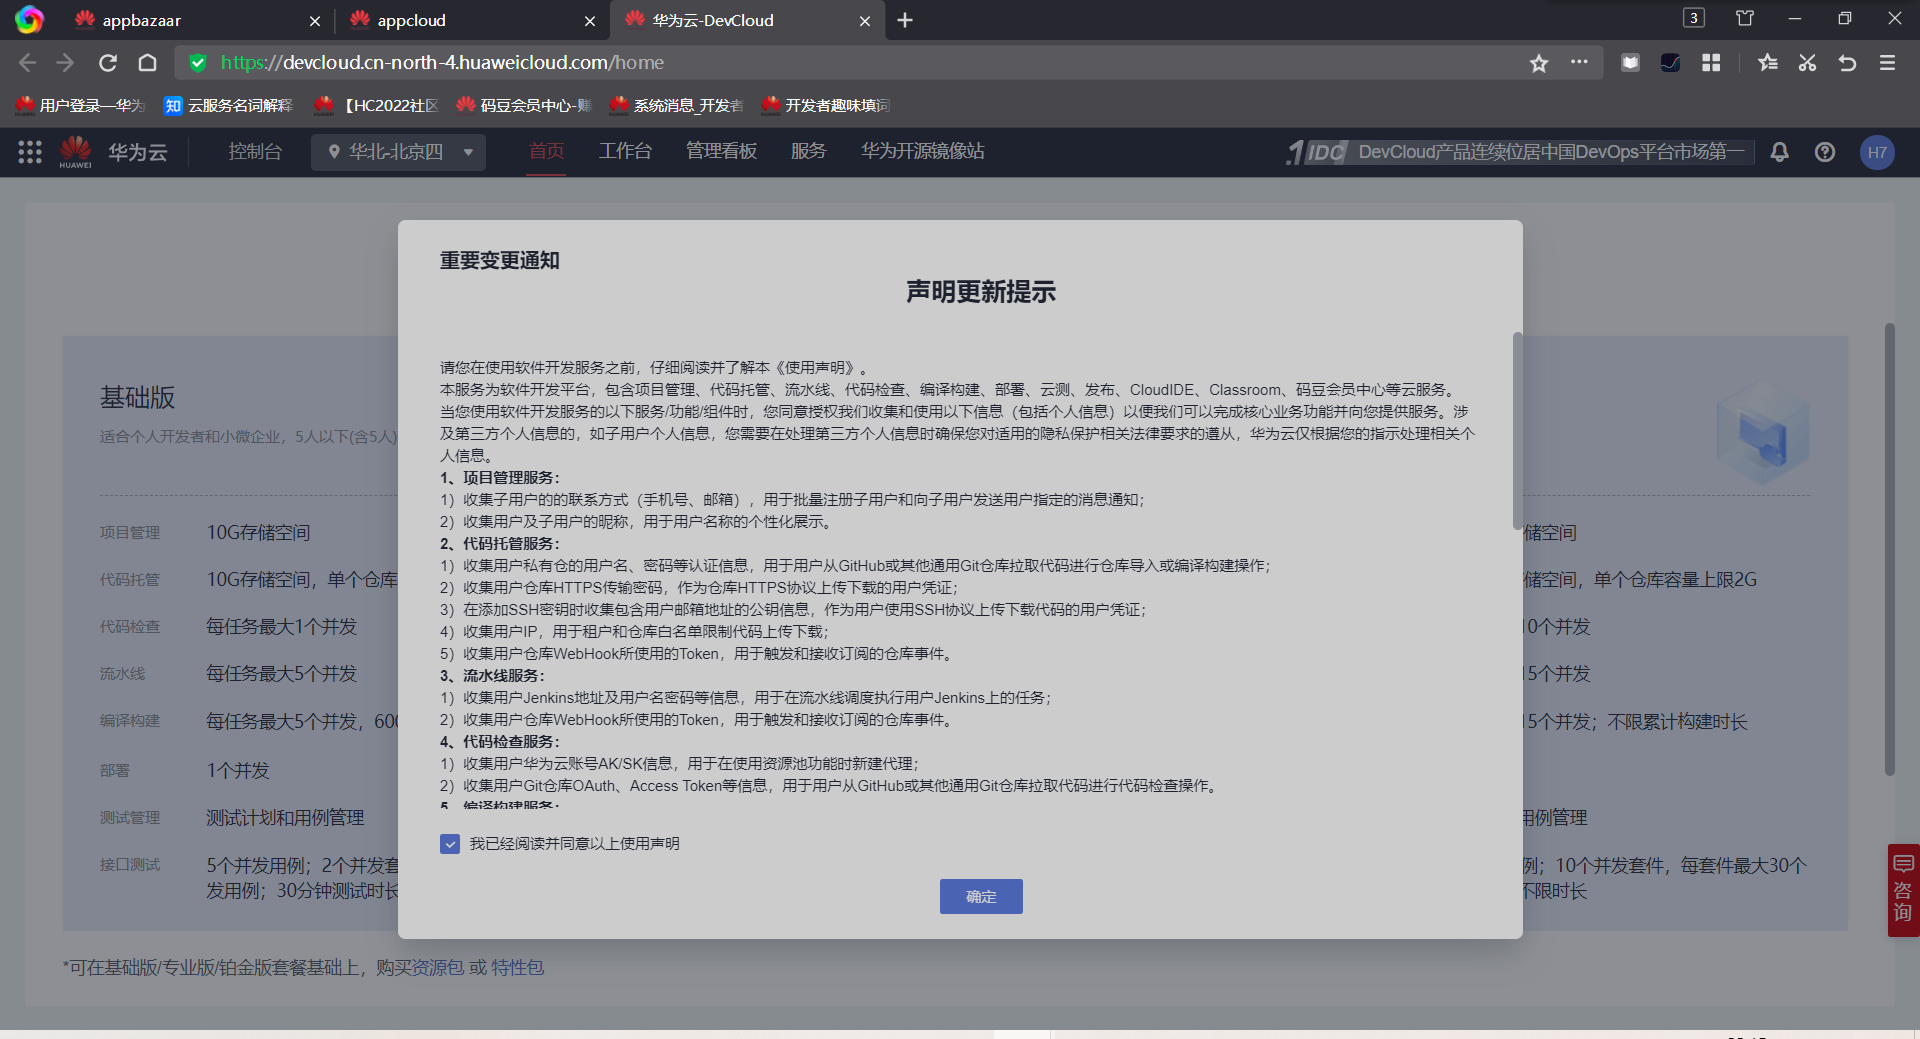Viewport: 1920px width, 1039px height.
Task: Open the 开发者趣味填词 bookmark
Action: coord(826,105)
